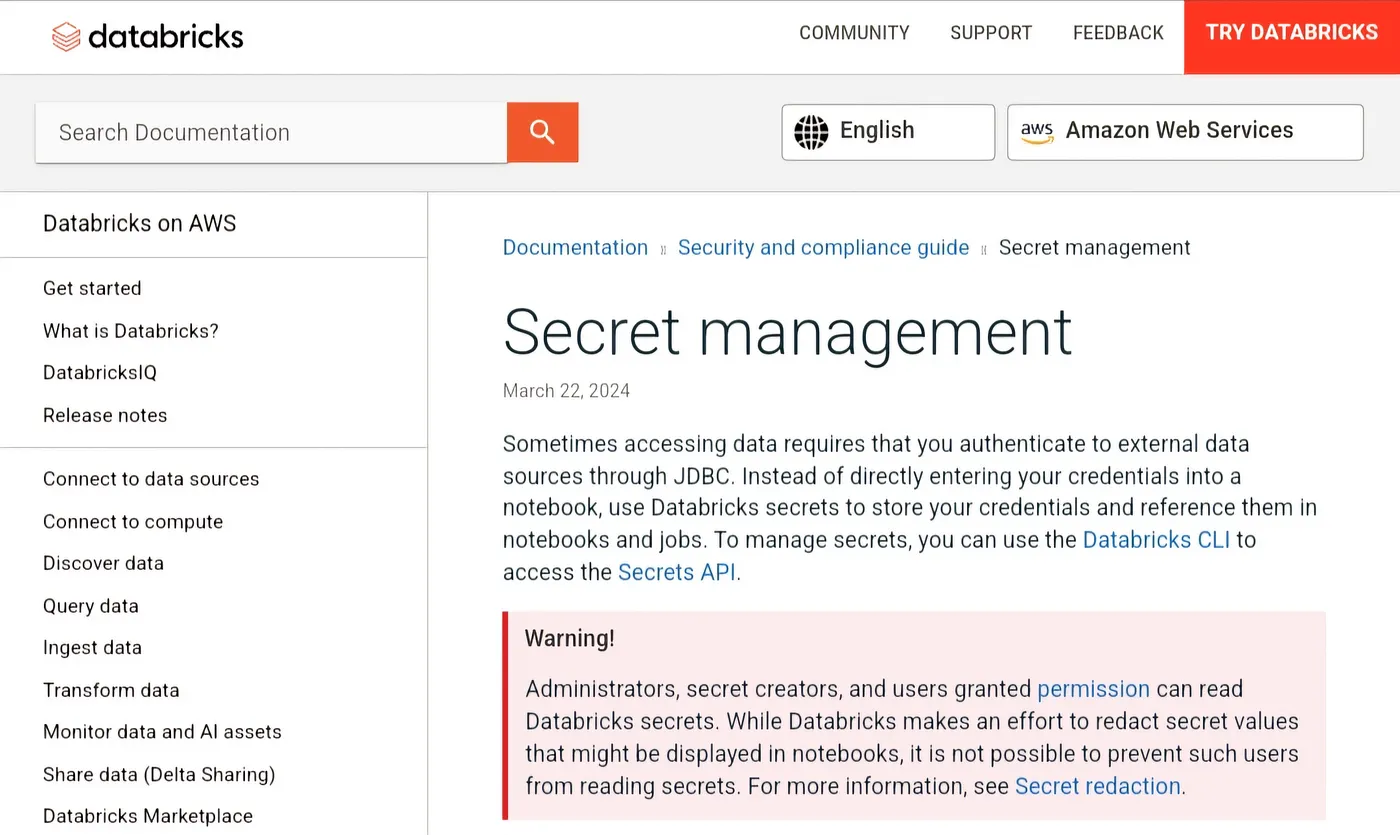Select the SUPPORT menu item
The image size is (1400, 835).
990,33
